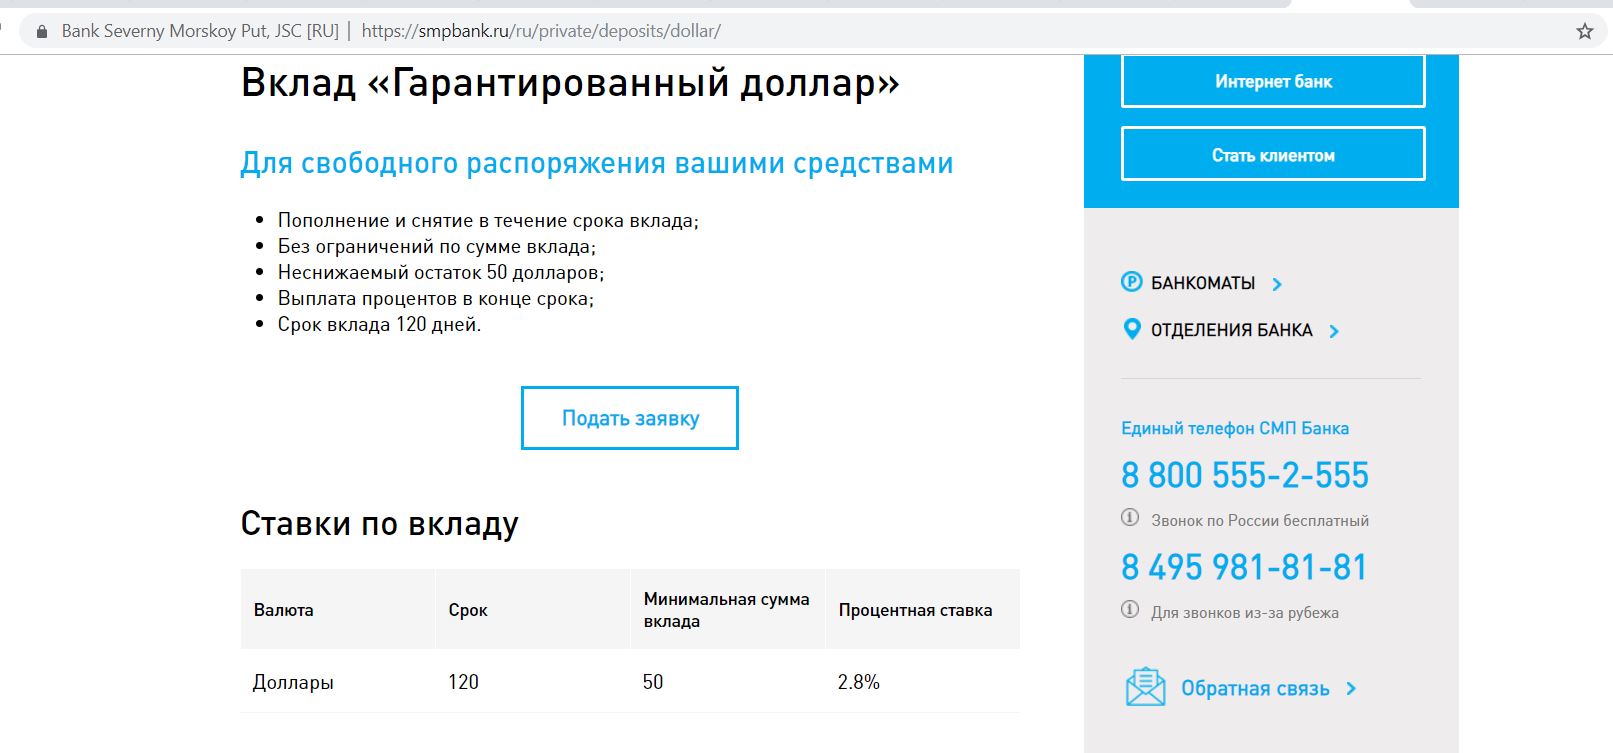Open the Обратная связь link
The width and height of the screenshot is (1613, 753).
1255,688
